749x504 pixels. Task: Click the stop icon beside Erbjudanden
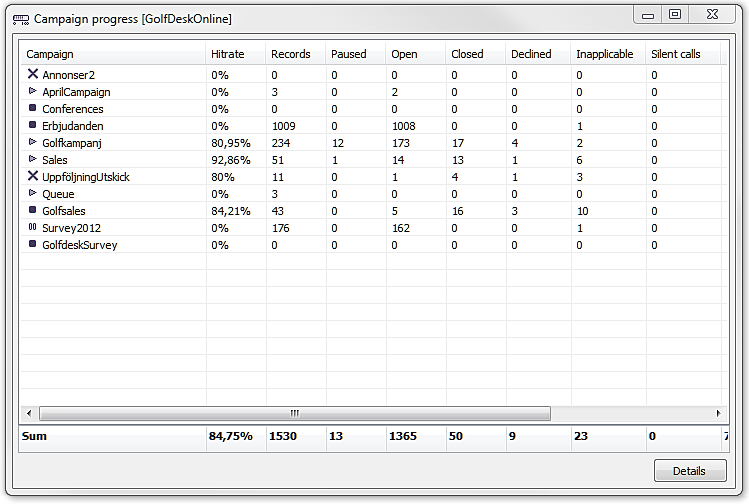tap(32, 125)
